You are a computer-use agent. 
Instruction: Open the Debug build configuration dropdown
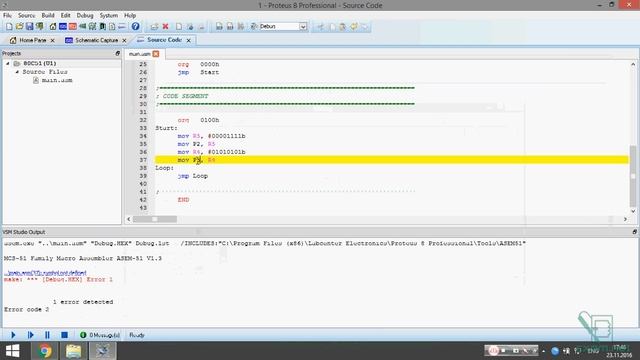pos(303,27)
